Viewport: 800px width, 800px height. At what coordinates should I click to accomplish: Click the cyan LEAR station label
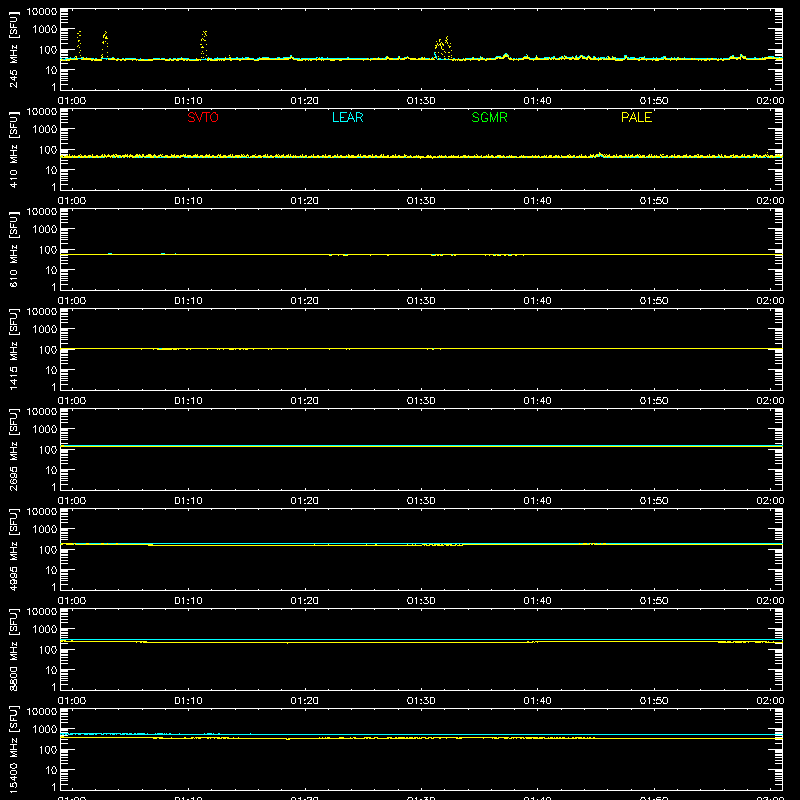[347, 117]
